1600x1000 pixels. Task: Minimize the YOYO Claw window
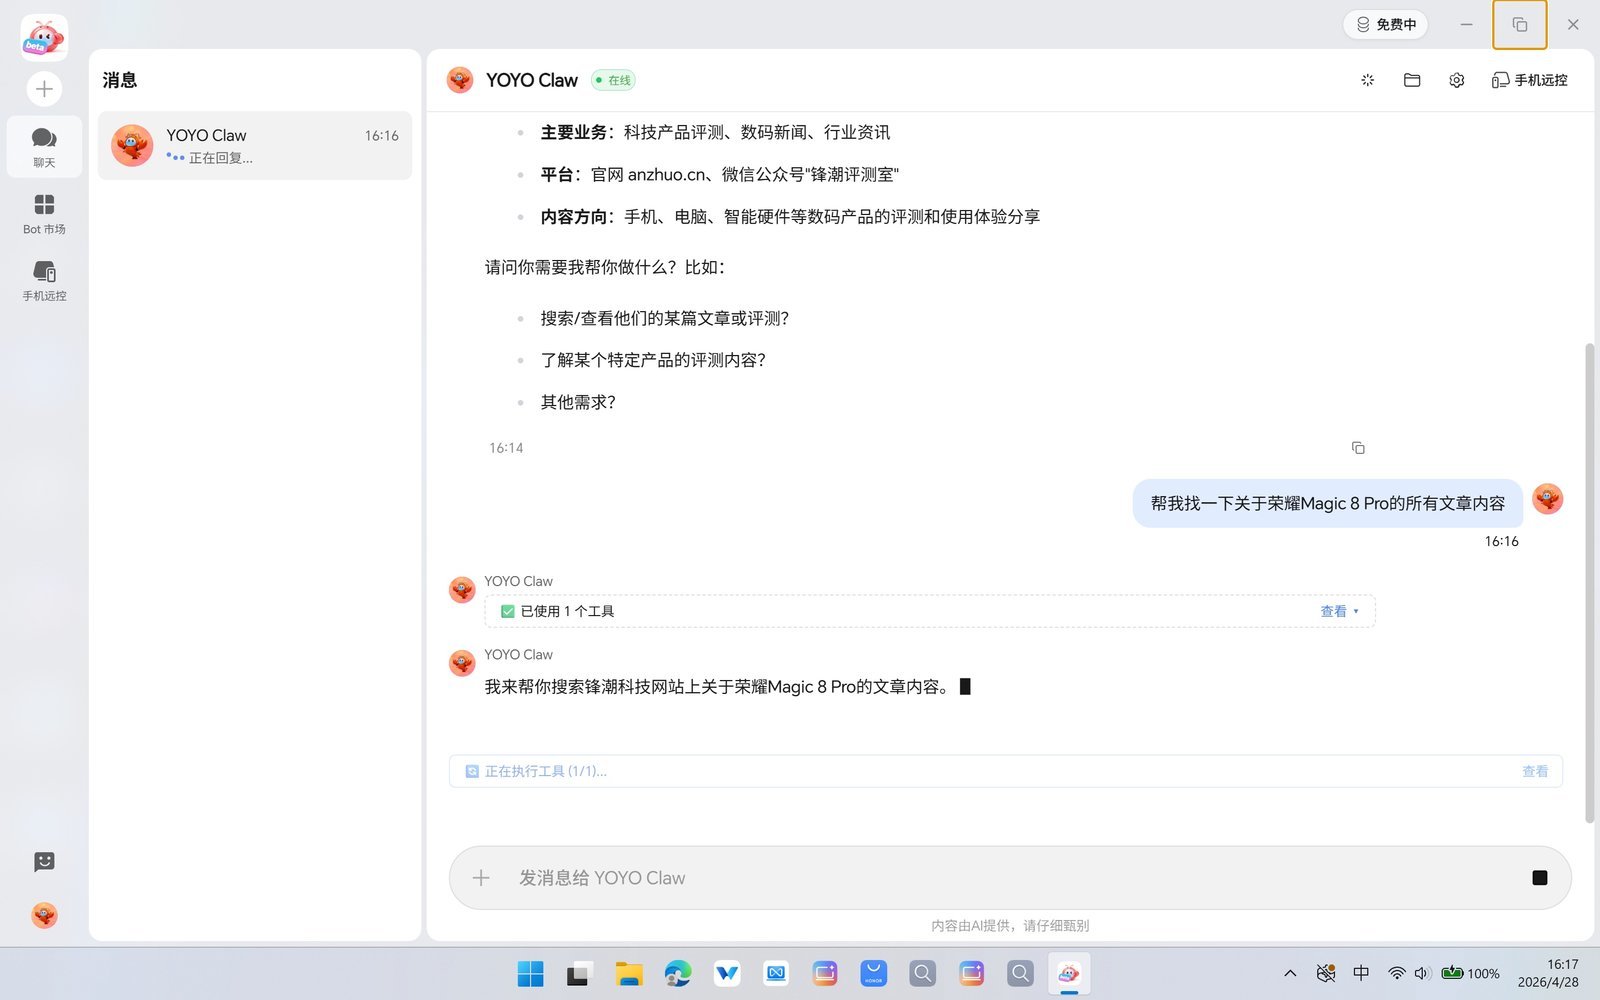click(x=1466, y=24)
